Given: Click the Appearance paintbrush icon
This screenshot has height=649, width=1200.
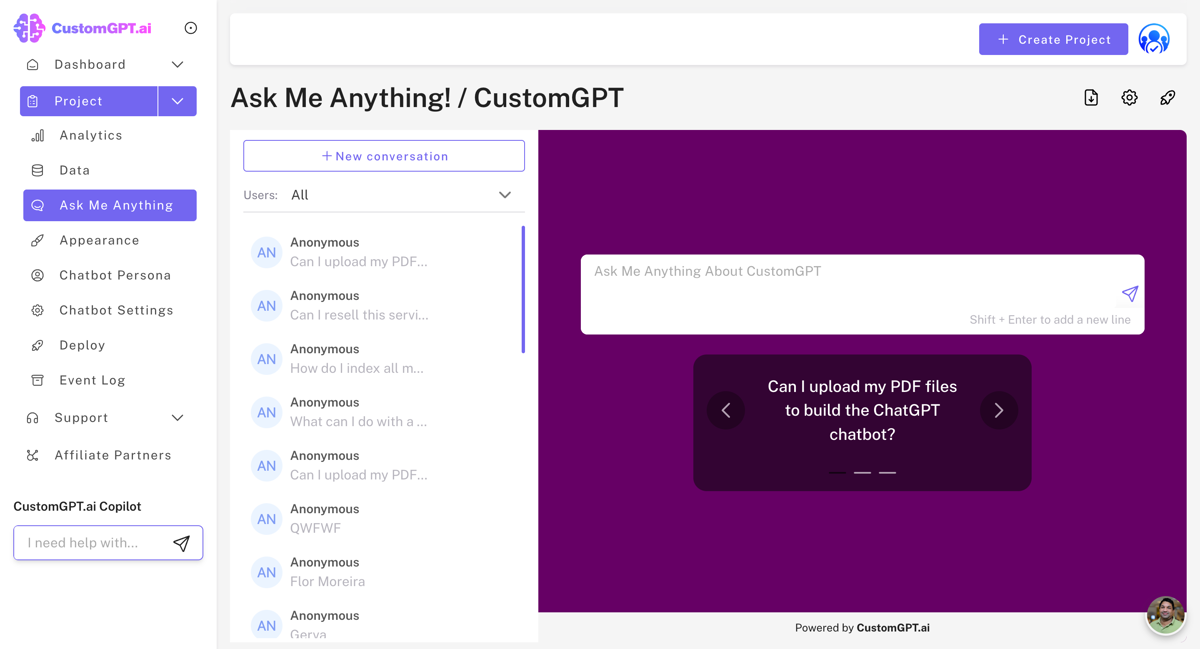Looking at the screenshot, I should coord(38,240).
